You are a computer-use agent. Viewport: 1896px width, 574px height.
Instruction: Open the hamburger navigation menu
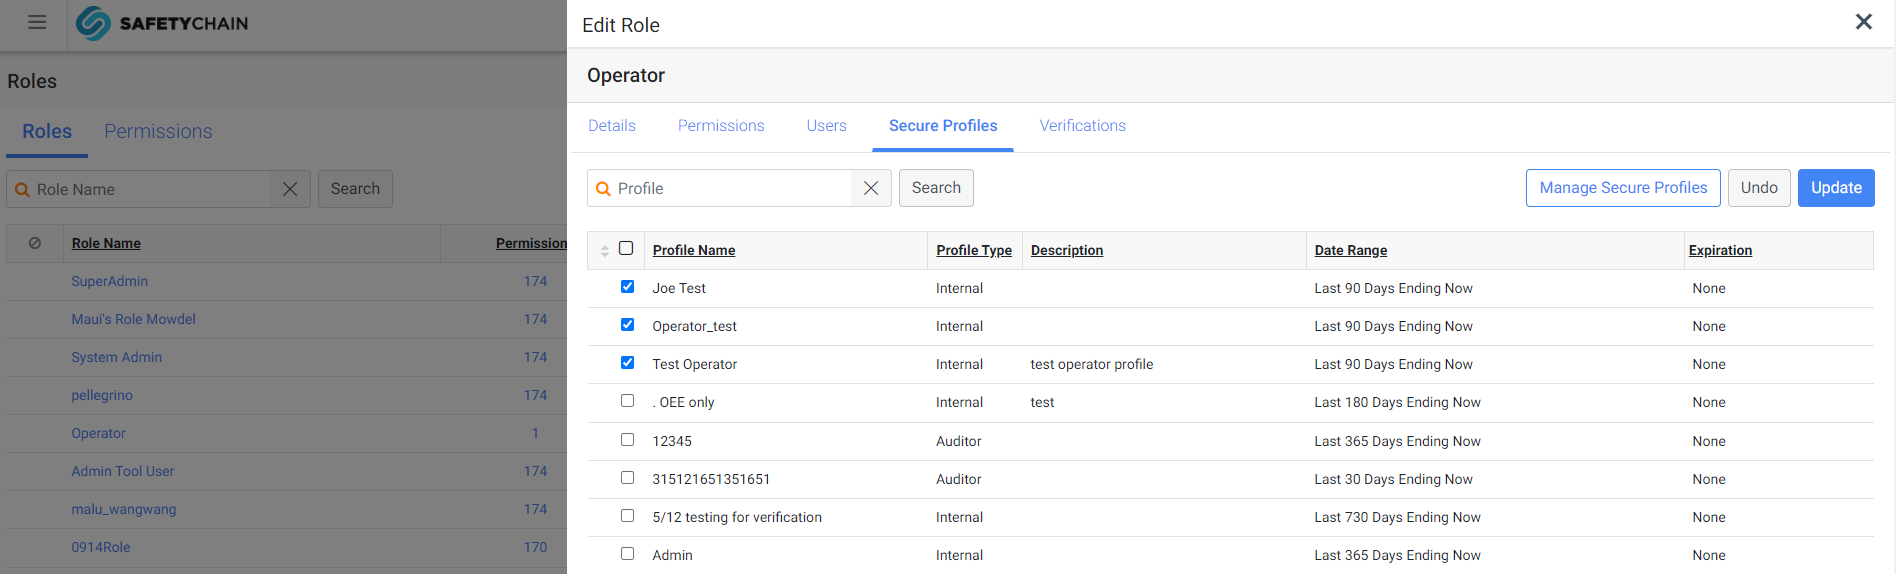pos(37,22)
